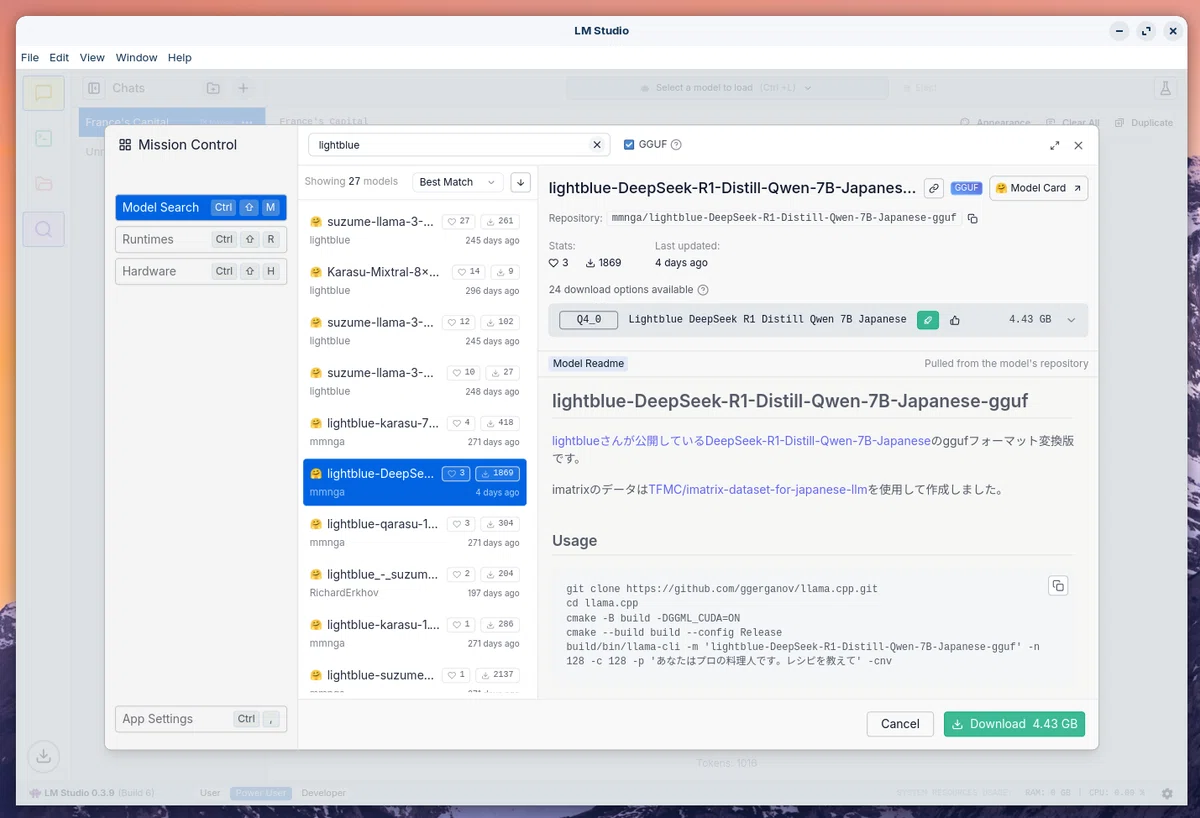Click the Model Readme tab label
Image resolution: width=1200 pixels, height=818 pixels.
click(x=588, y=364)
